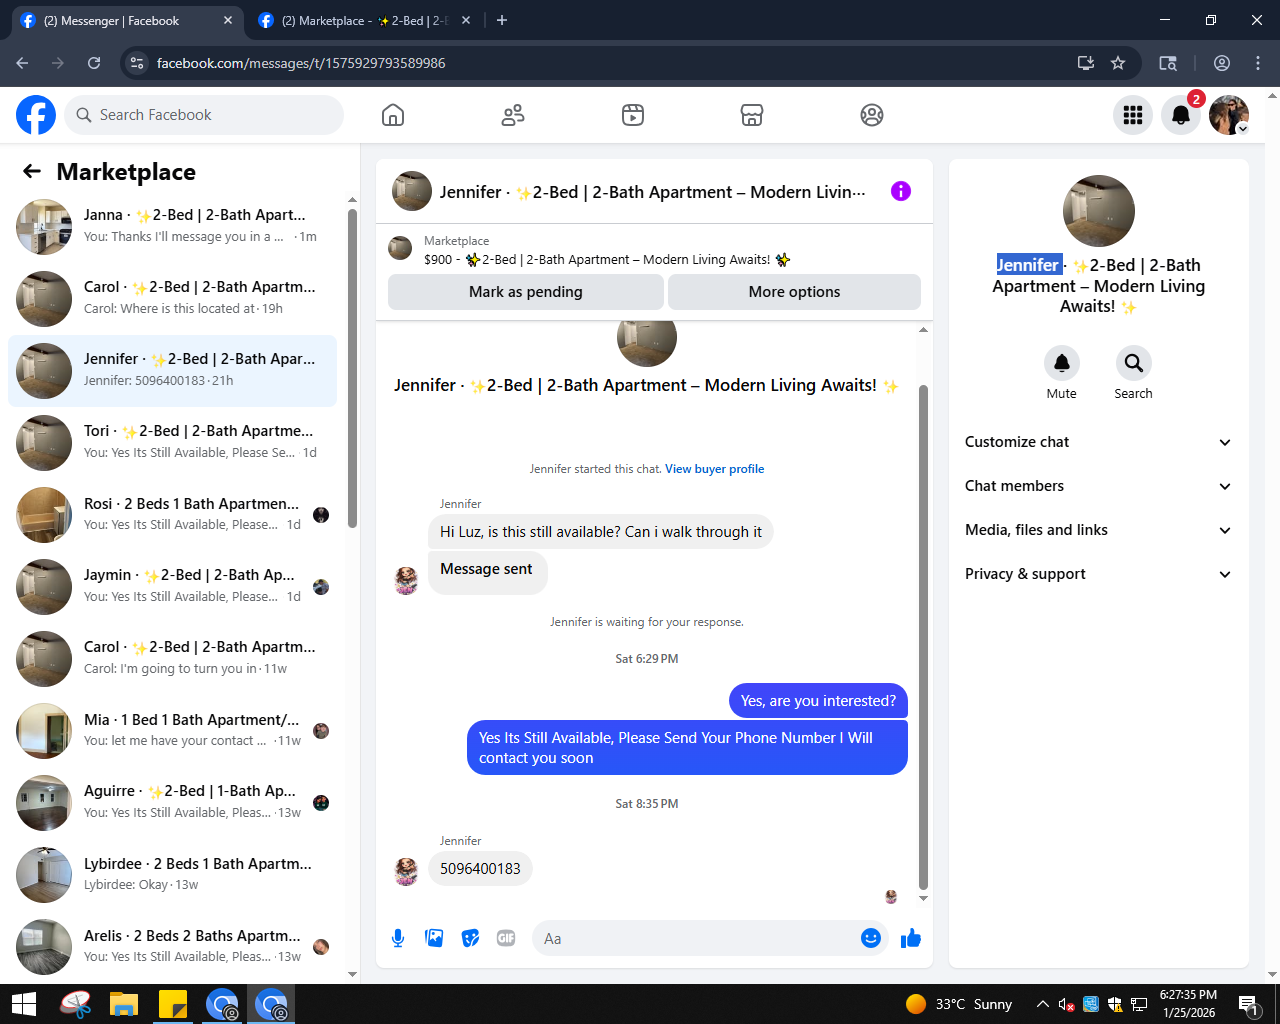The height and width of the screenshot is (1024, 1280).
Task: Open Jaymin's conversation in the chat list
Action: pyautogui.click(x=172, y=587)
